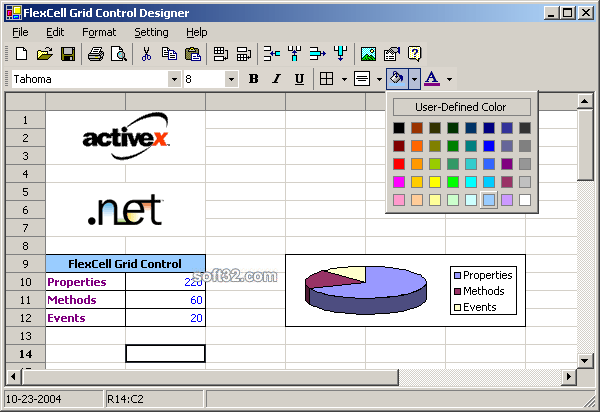Screen dimensions: 600x412
Task: Click the fill color paint bucket
Action: 397,79
